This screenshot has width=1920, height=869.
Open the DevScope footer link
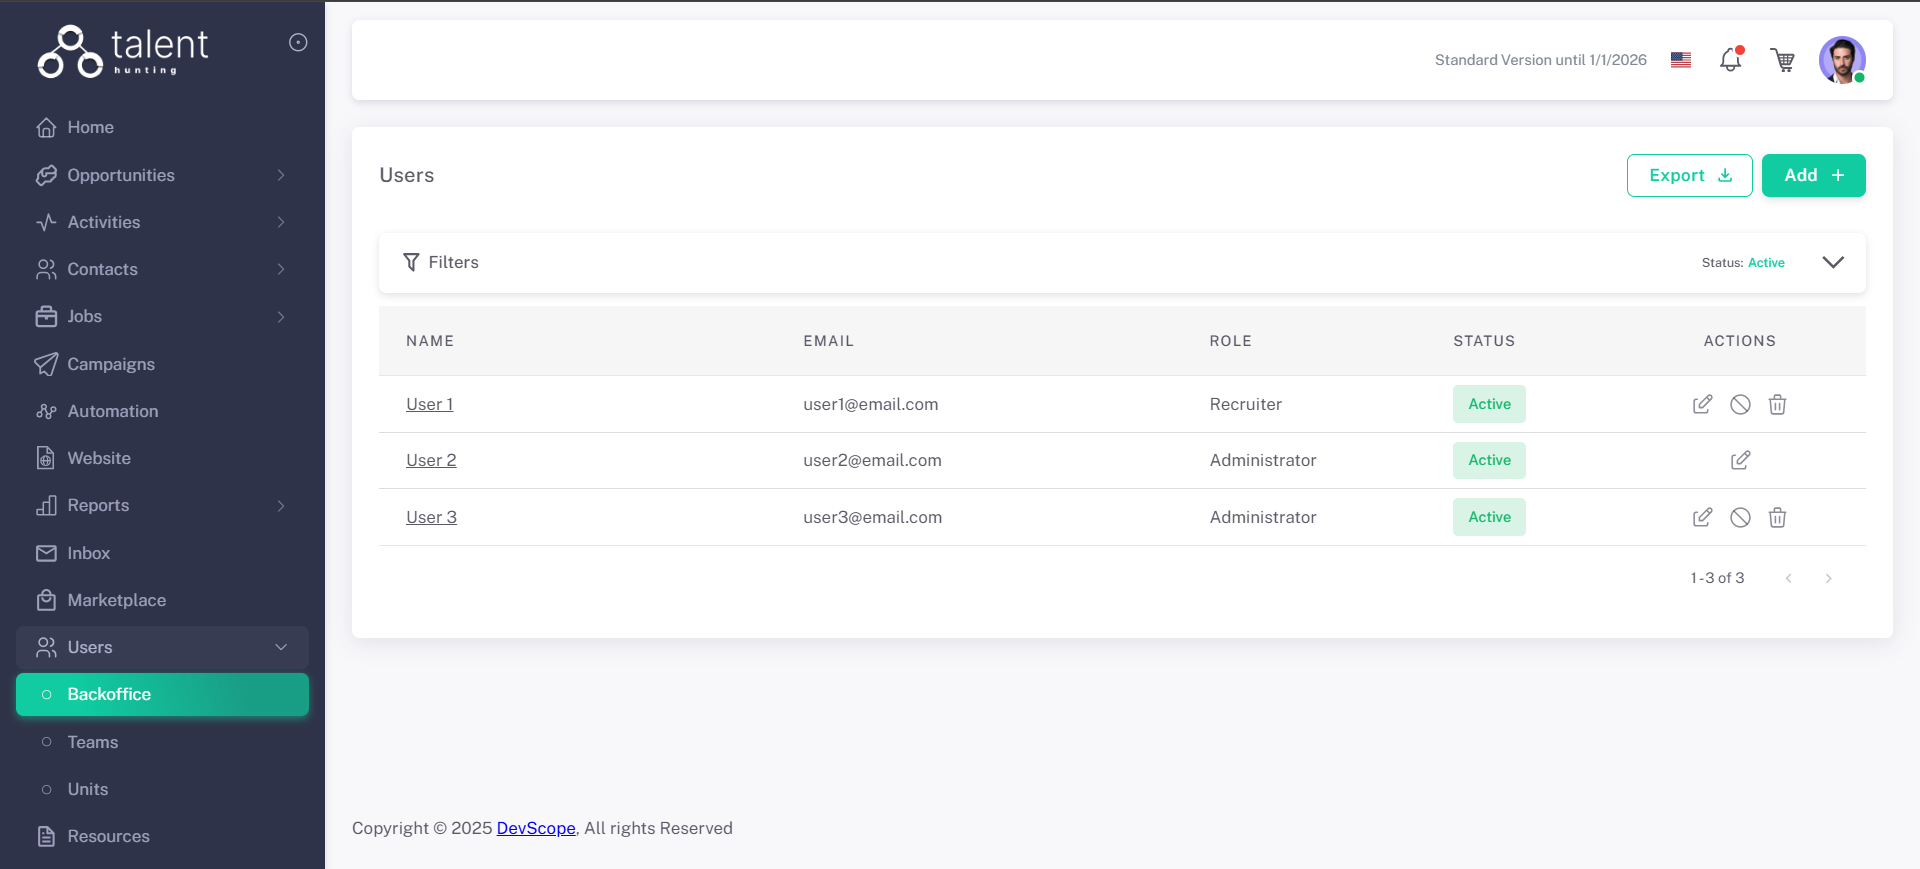pyautogui.click(x=536, y=828)
